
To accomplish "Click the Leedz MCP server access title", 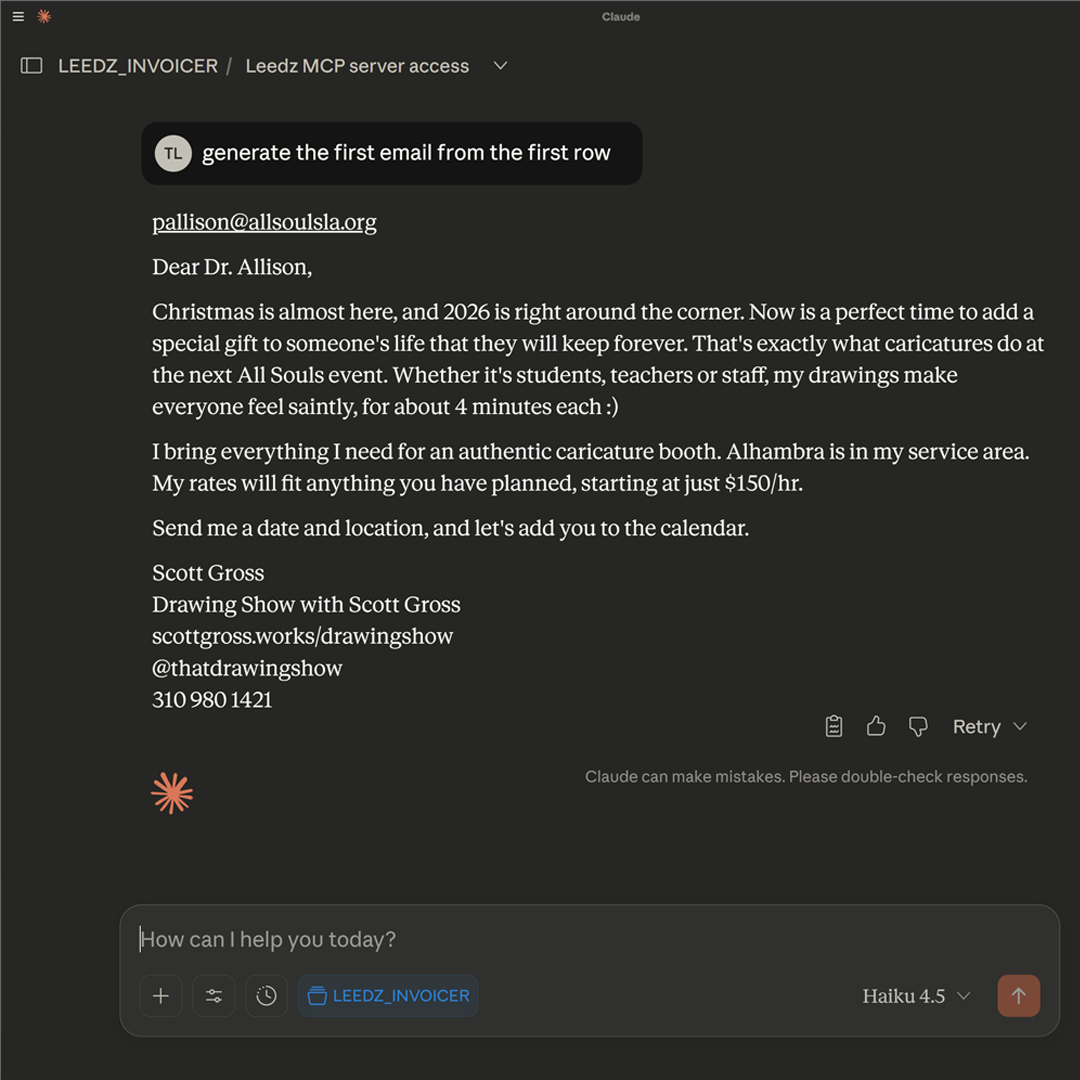I will pyautogui.click(x=357, y=66).
